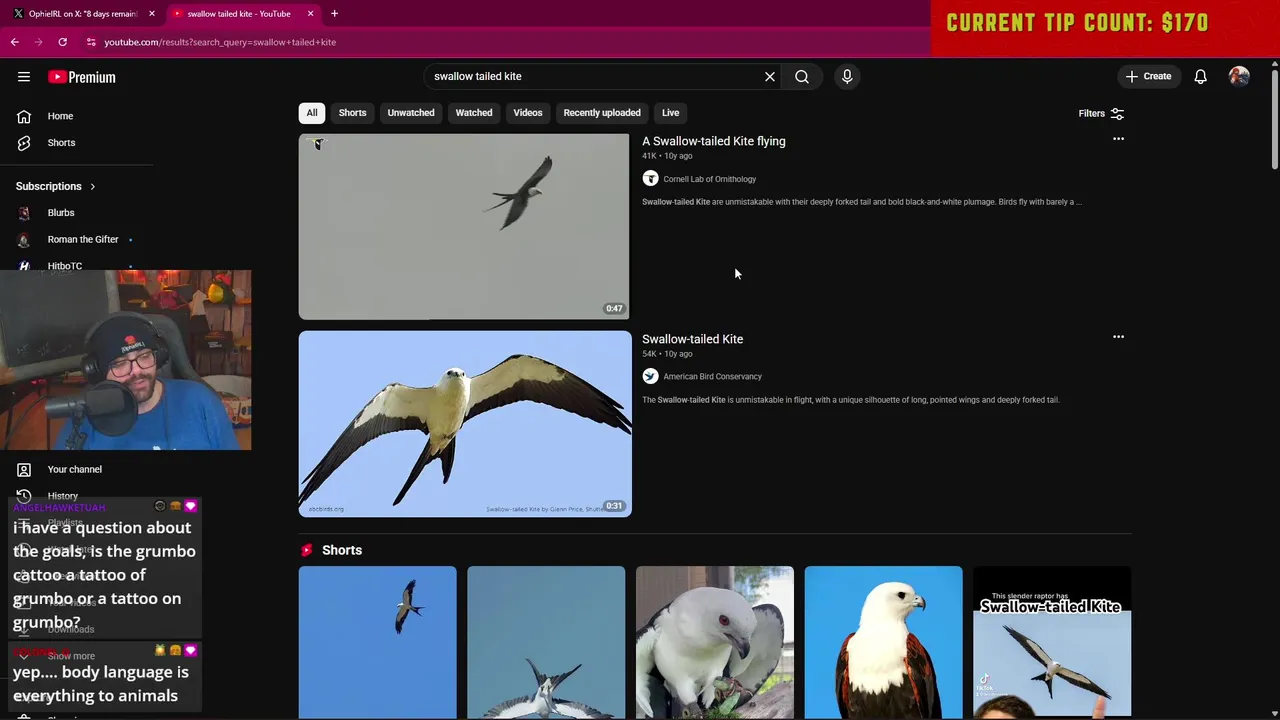Open the Short captioned Swallow-tailed Kite
This screenshot has width=1280, height=720.
pos(1052,642)
